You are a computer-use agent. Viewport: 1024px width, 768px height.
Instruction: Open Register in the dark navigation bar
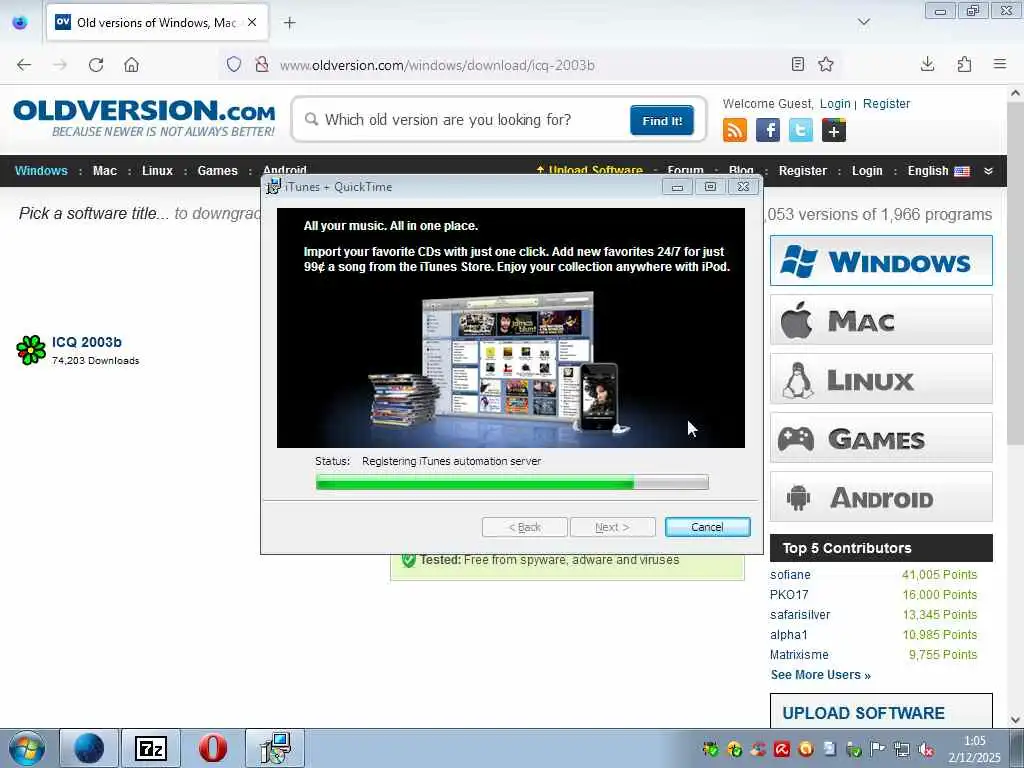point(803,170)
